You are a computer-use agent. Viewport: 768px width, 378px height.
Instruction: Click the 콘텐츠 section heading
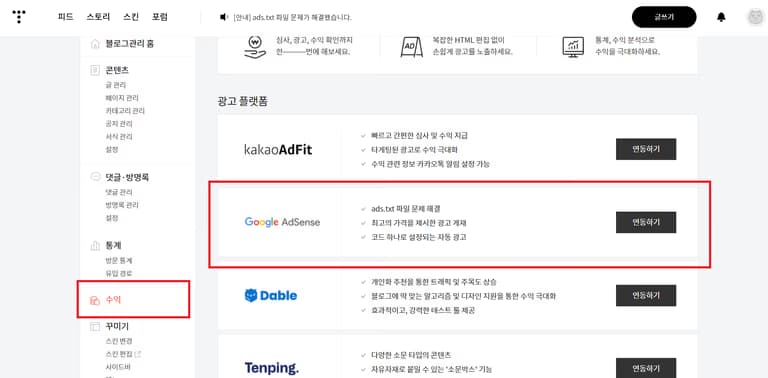click(x=117, y=71)
